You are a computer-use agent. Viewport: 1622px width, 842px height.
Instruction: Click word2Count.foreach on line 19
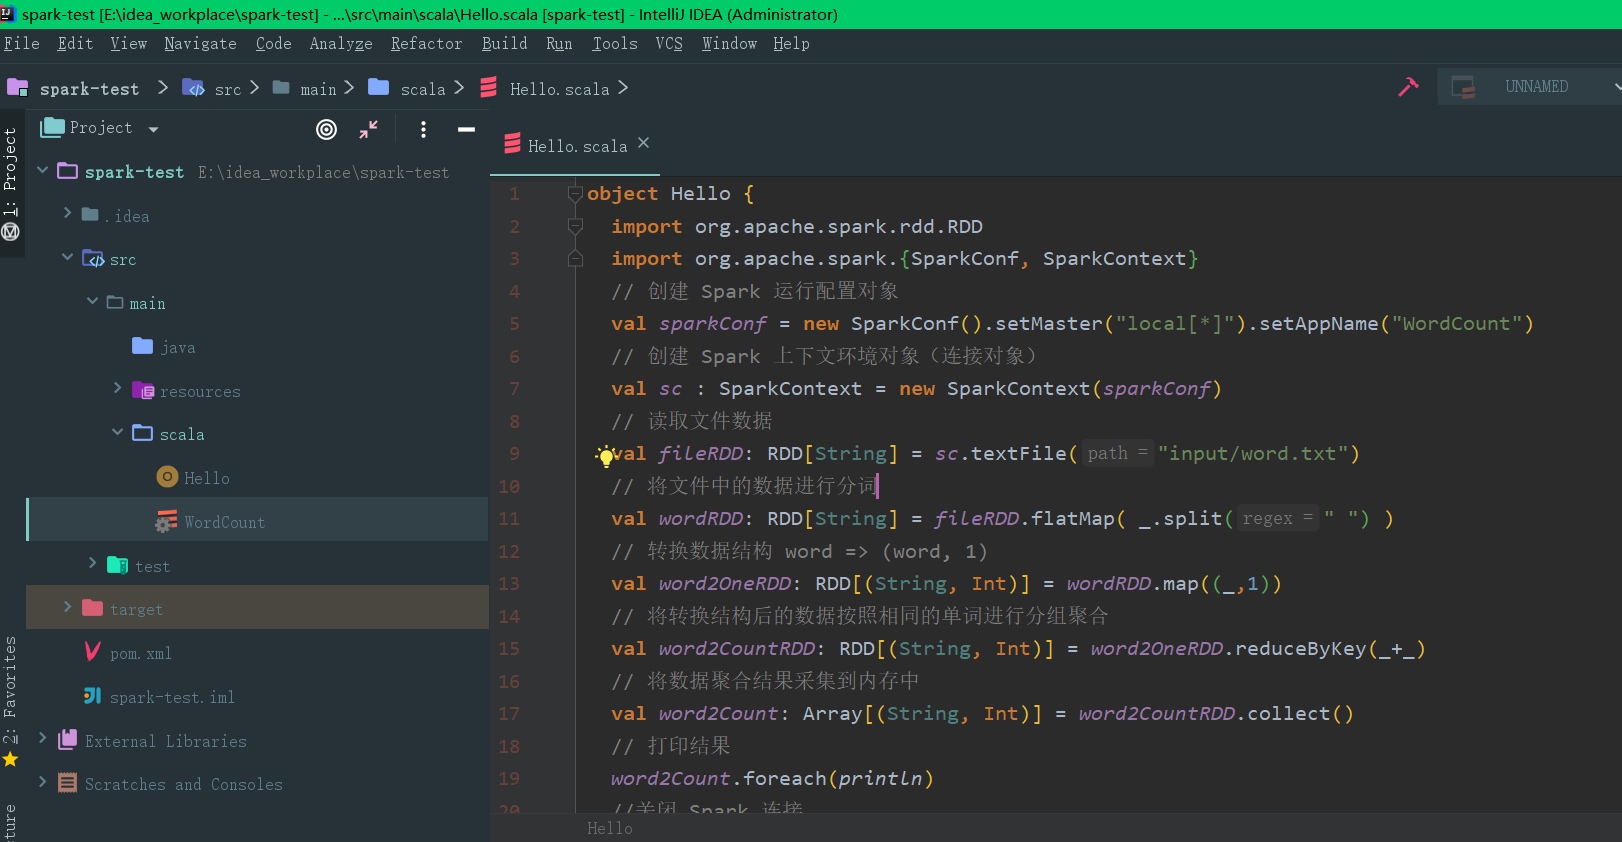(x=719, y=779)
